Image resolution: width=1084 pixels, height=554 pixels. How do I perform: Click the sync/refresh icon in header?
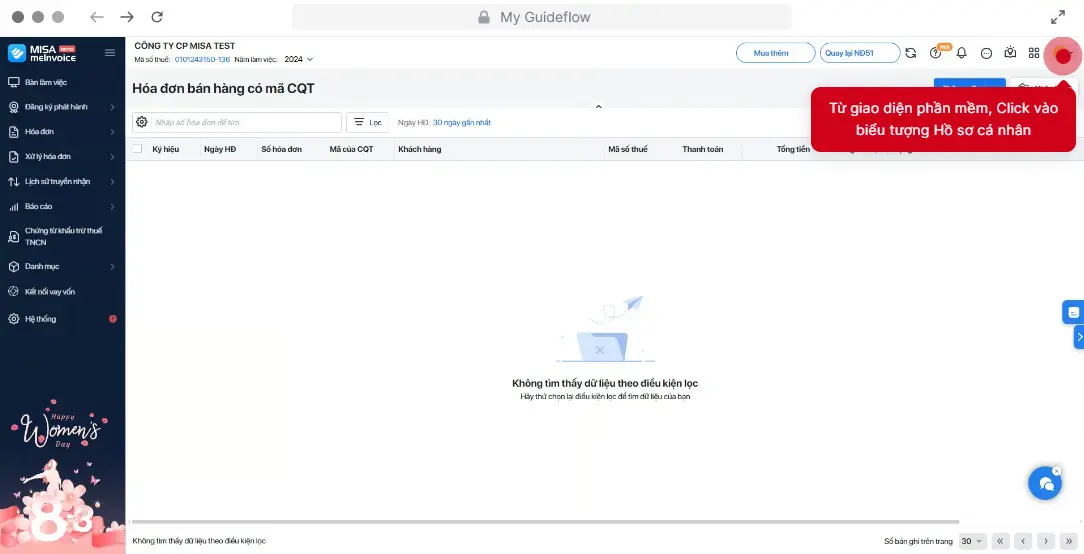910,53
